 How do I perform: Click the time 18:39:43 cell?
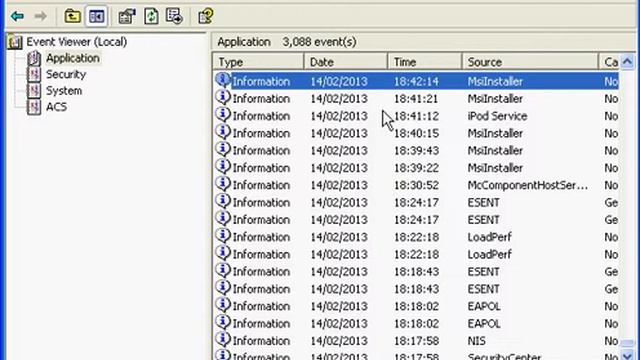416,151
